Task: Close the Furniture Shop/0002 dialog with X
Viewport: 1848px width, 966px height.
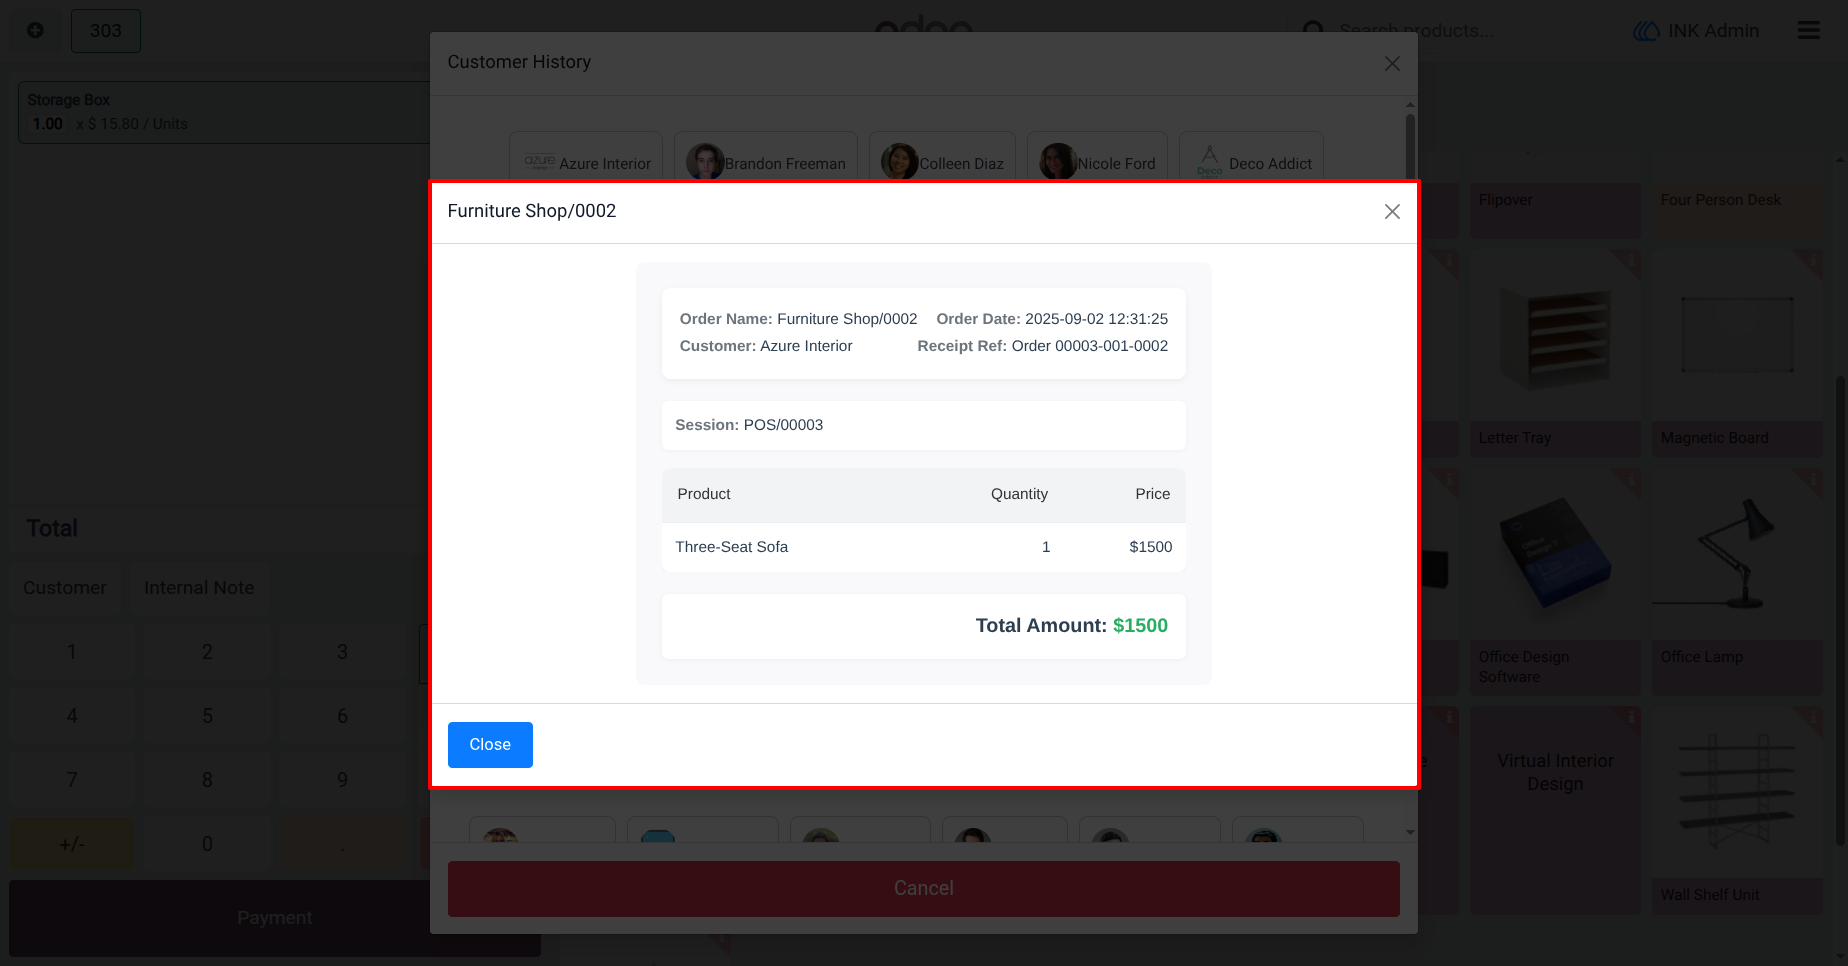Action: [1392, 211]
